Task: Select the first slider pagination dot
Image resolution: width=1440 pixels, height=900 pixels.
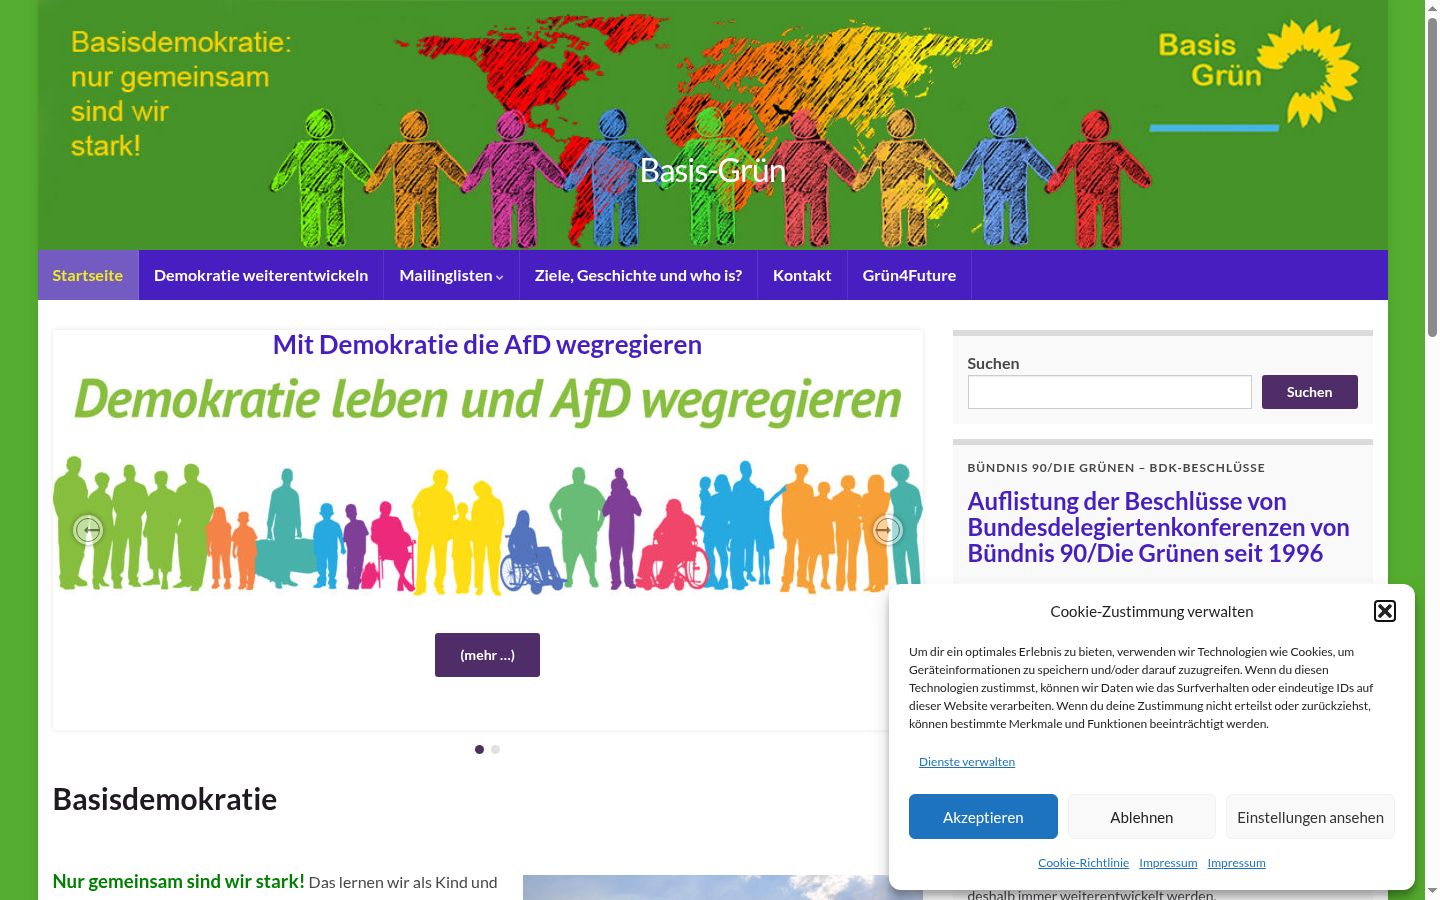Action: [x=479, y=749]
